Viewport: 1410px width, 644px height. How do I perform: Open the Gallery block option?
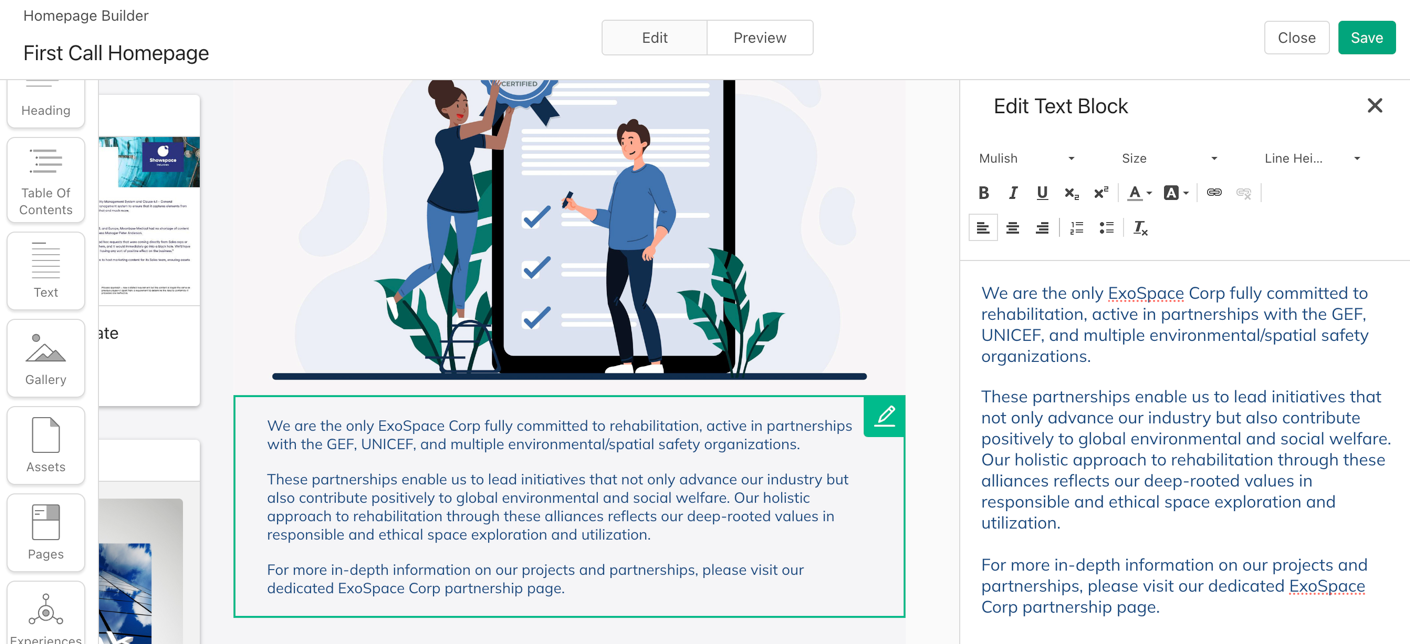46,358
